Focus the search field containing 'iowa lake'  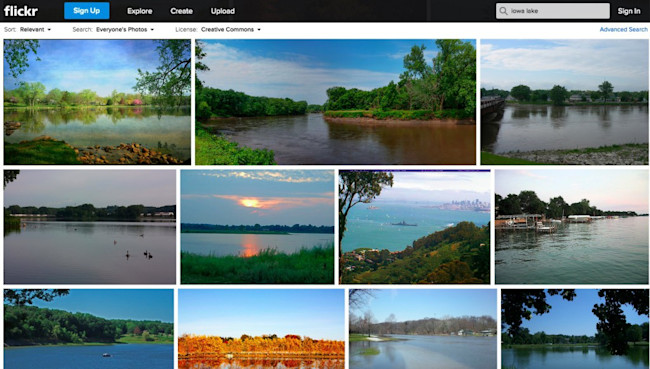(x=553, y=11)
